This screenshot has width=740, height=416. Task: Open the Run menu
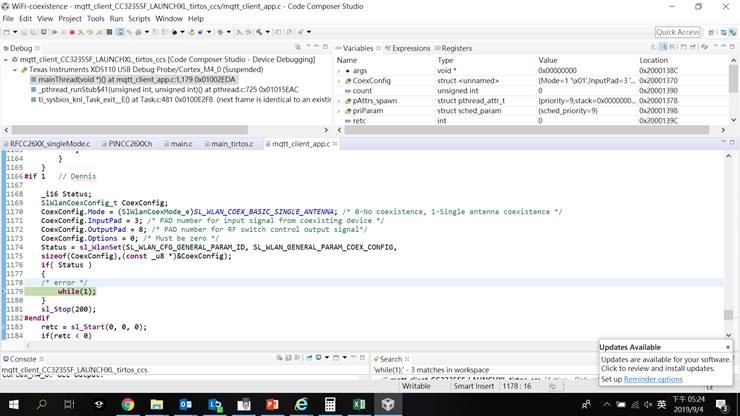(116, 18)
